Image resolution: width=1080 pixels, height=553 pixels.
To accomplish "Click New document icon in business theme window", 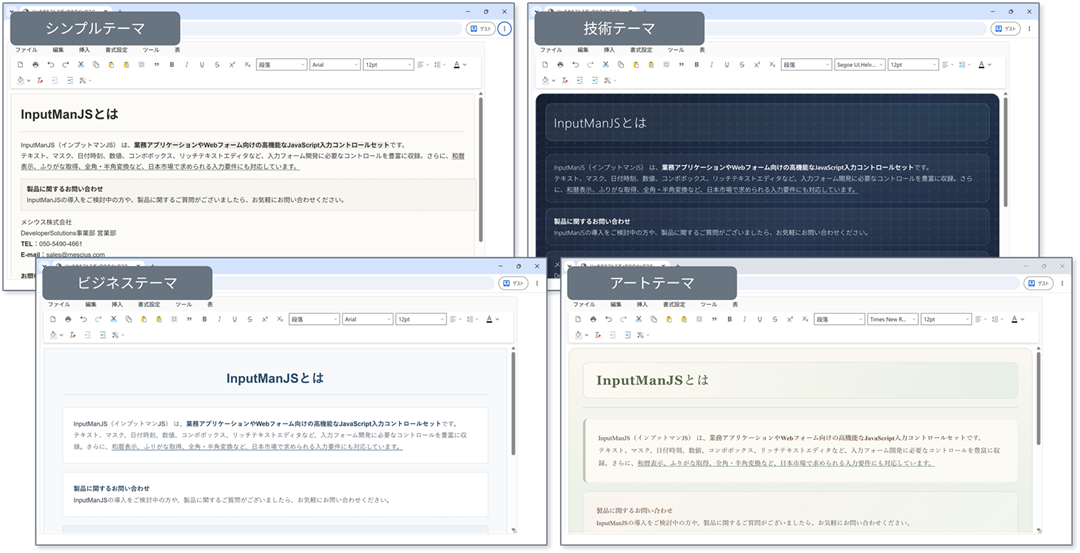I will click(53, 320).
